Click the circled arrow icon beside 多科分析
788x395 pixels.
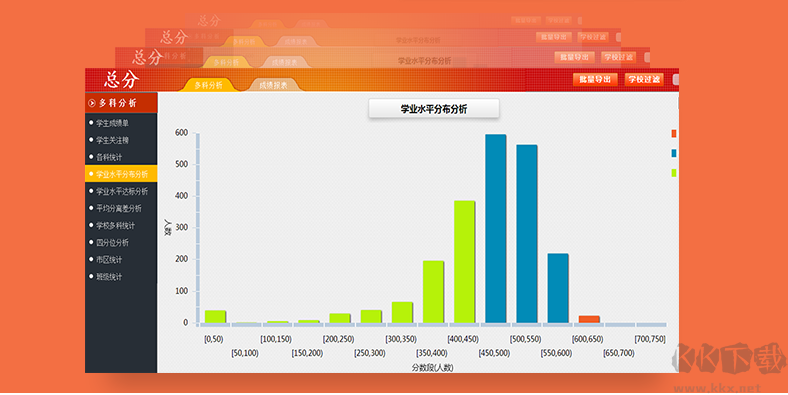click(x=92, y=103)
